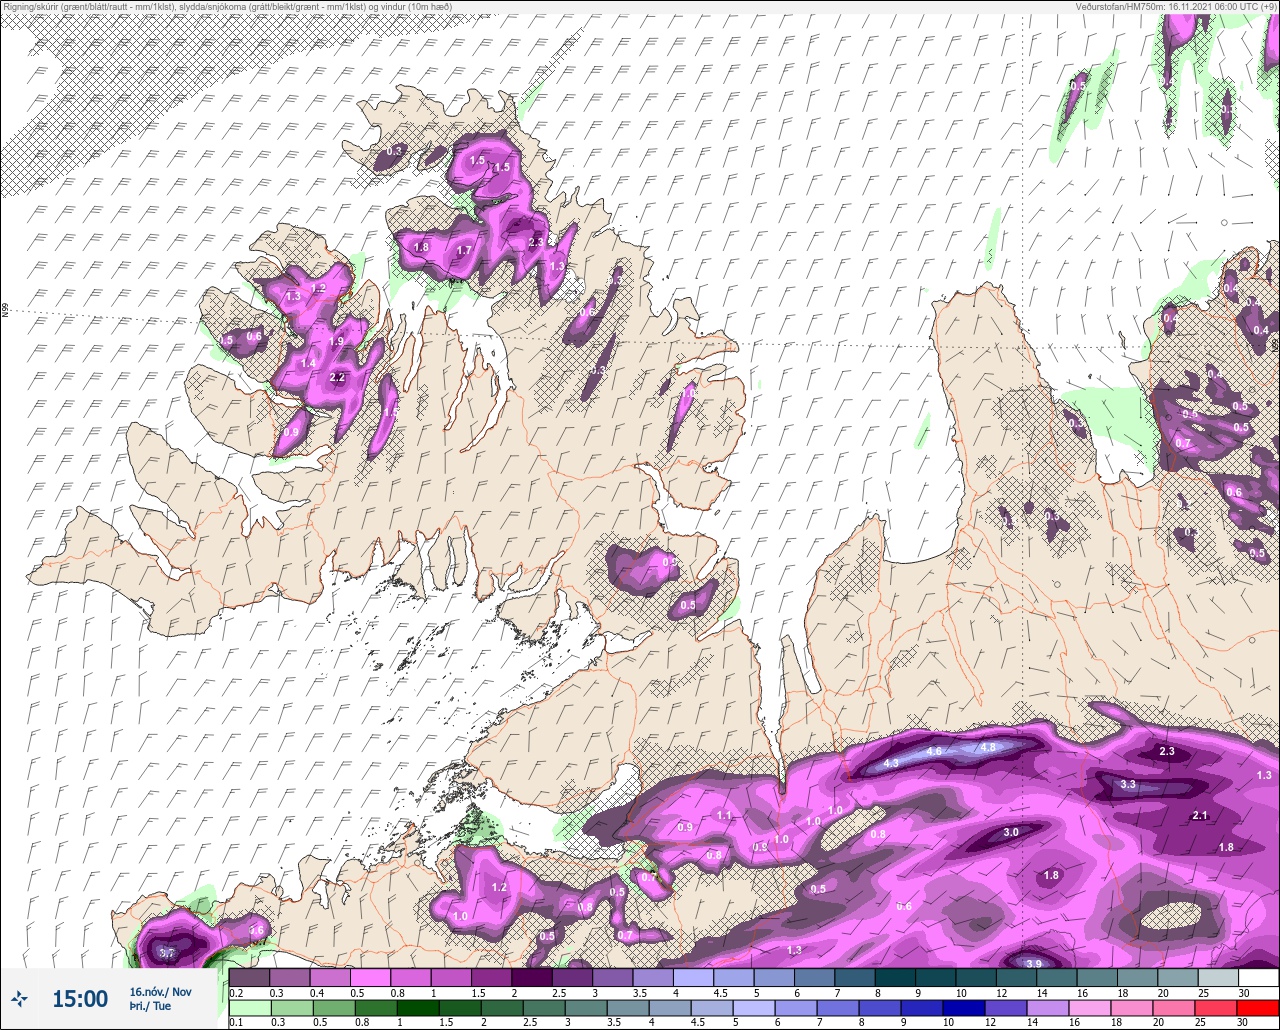
Task: Click the red rain legend swatch at 30
Action: [1258, 1007]
